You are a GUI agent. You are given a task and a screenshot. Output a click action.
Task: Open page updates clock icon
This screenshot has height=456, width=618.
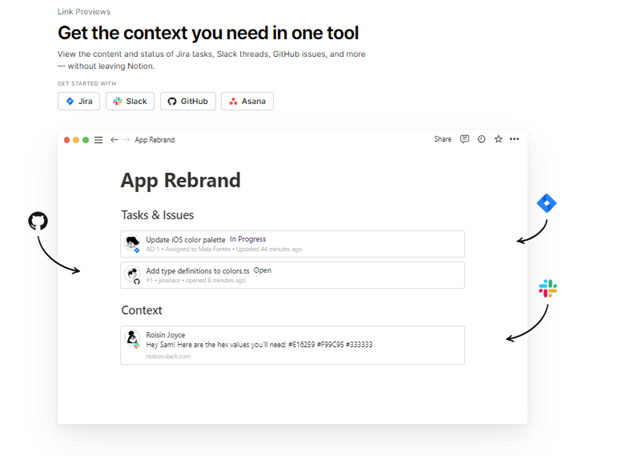click(x=481, y=140)
